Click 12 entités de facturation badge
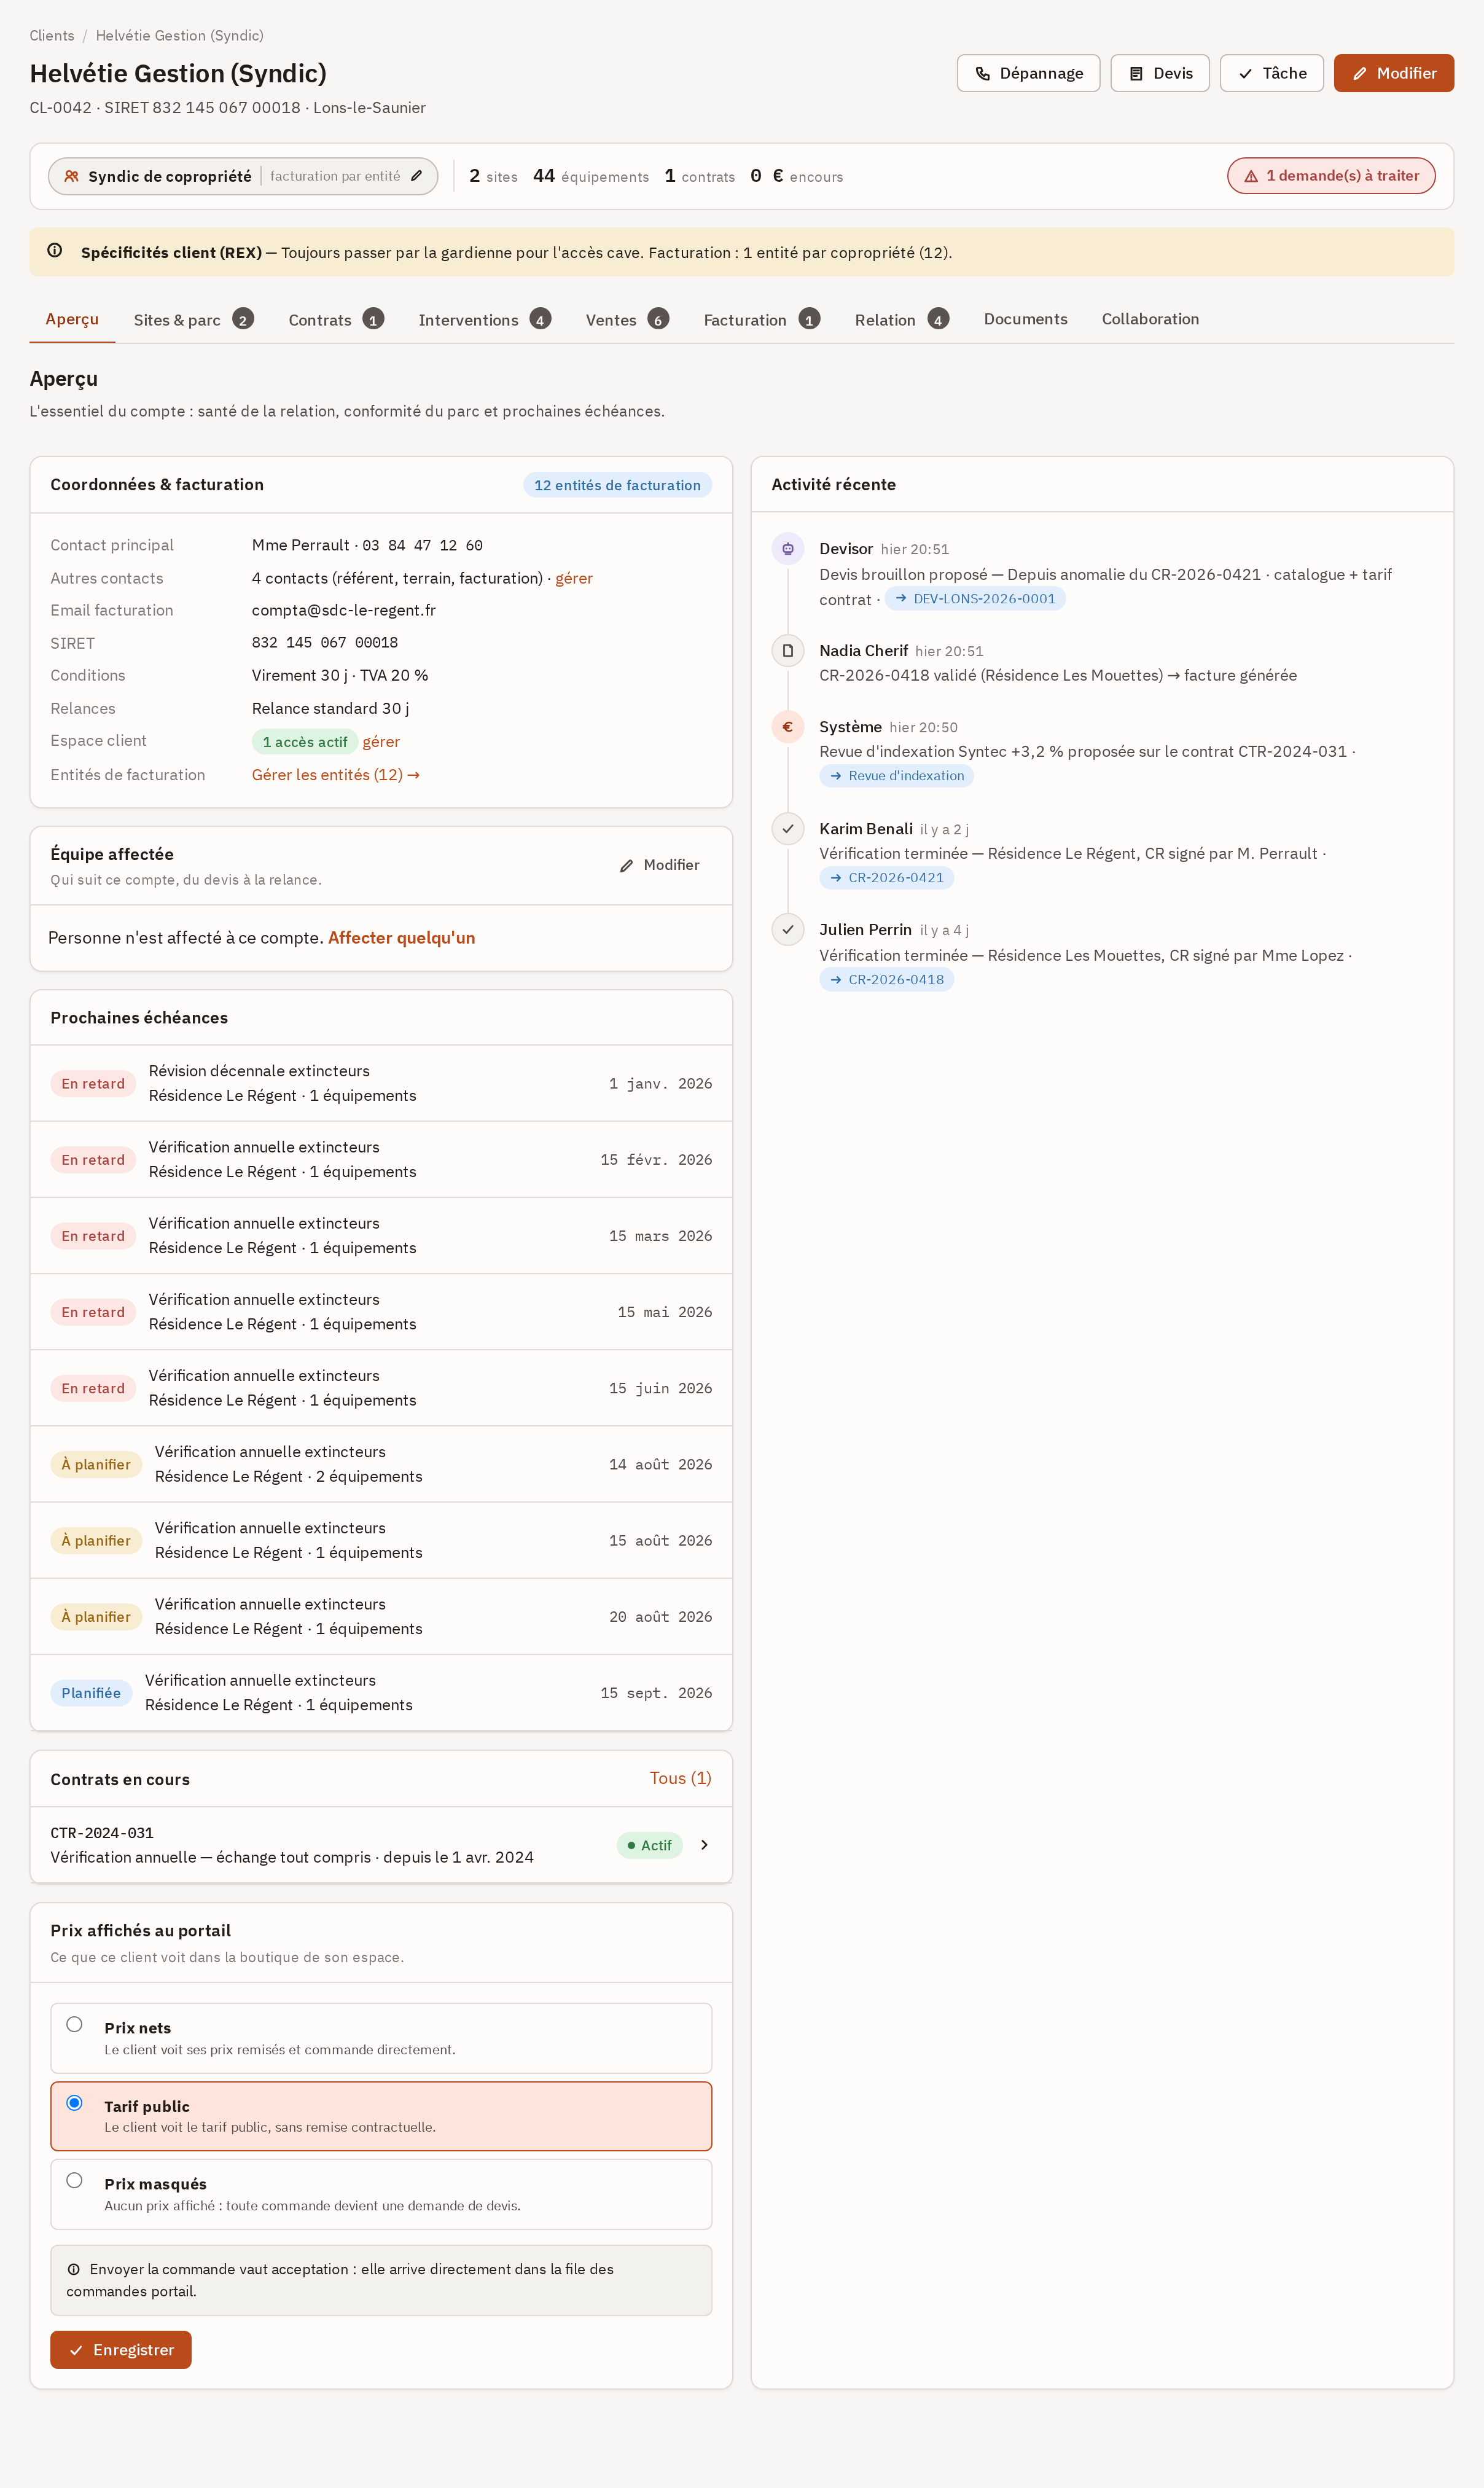This screenshot has height=2488, width=1484. (617, 485)
